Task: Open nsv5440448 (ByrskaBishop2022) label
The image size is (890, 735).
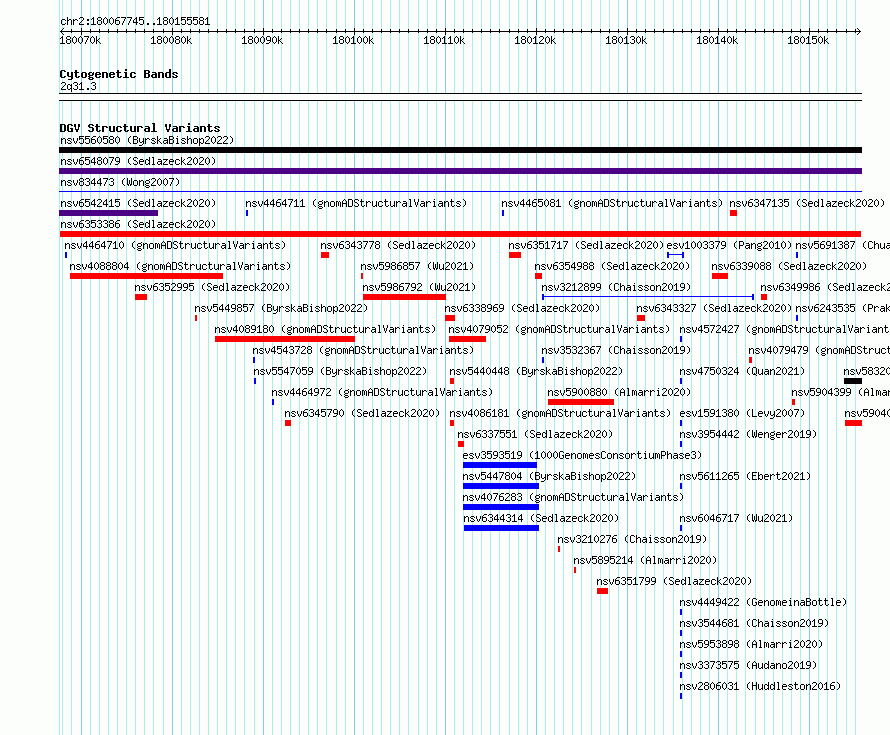Action: pyautogui.click(x=536, y=371)
